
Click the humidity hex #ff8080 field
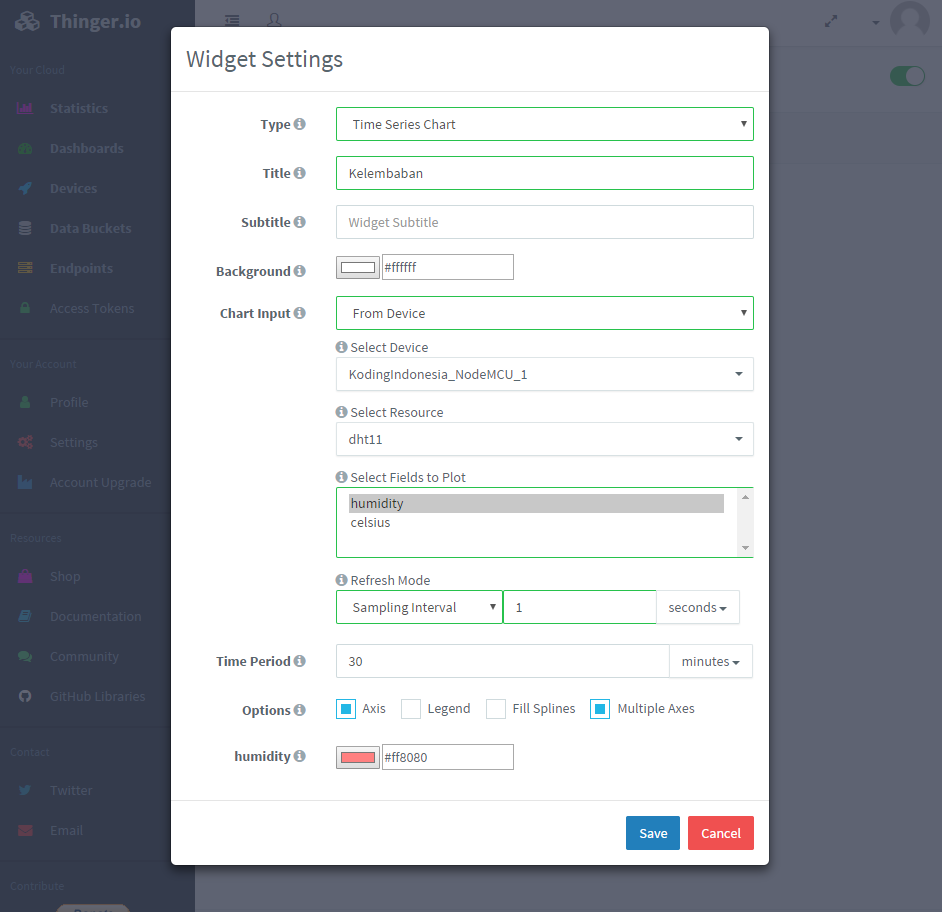[448, 757]
